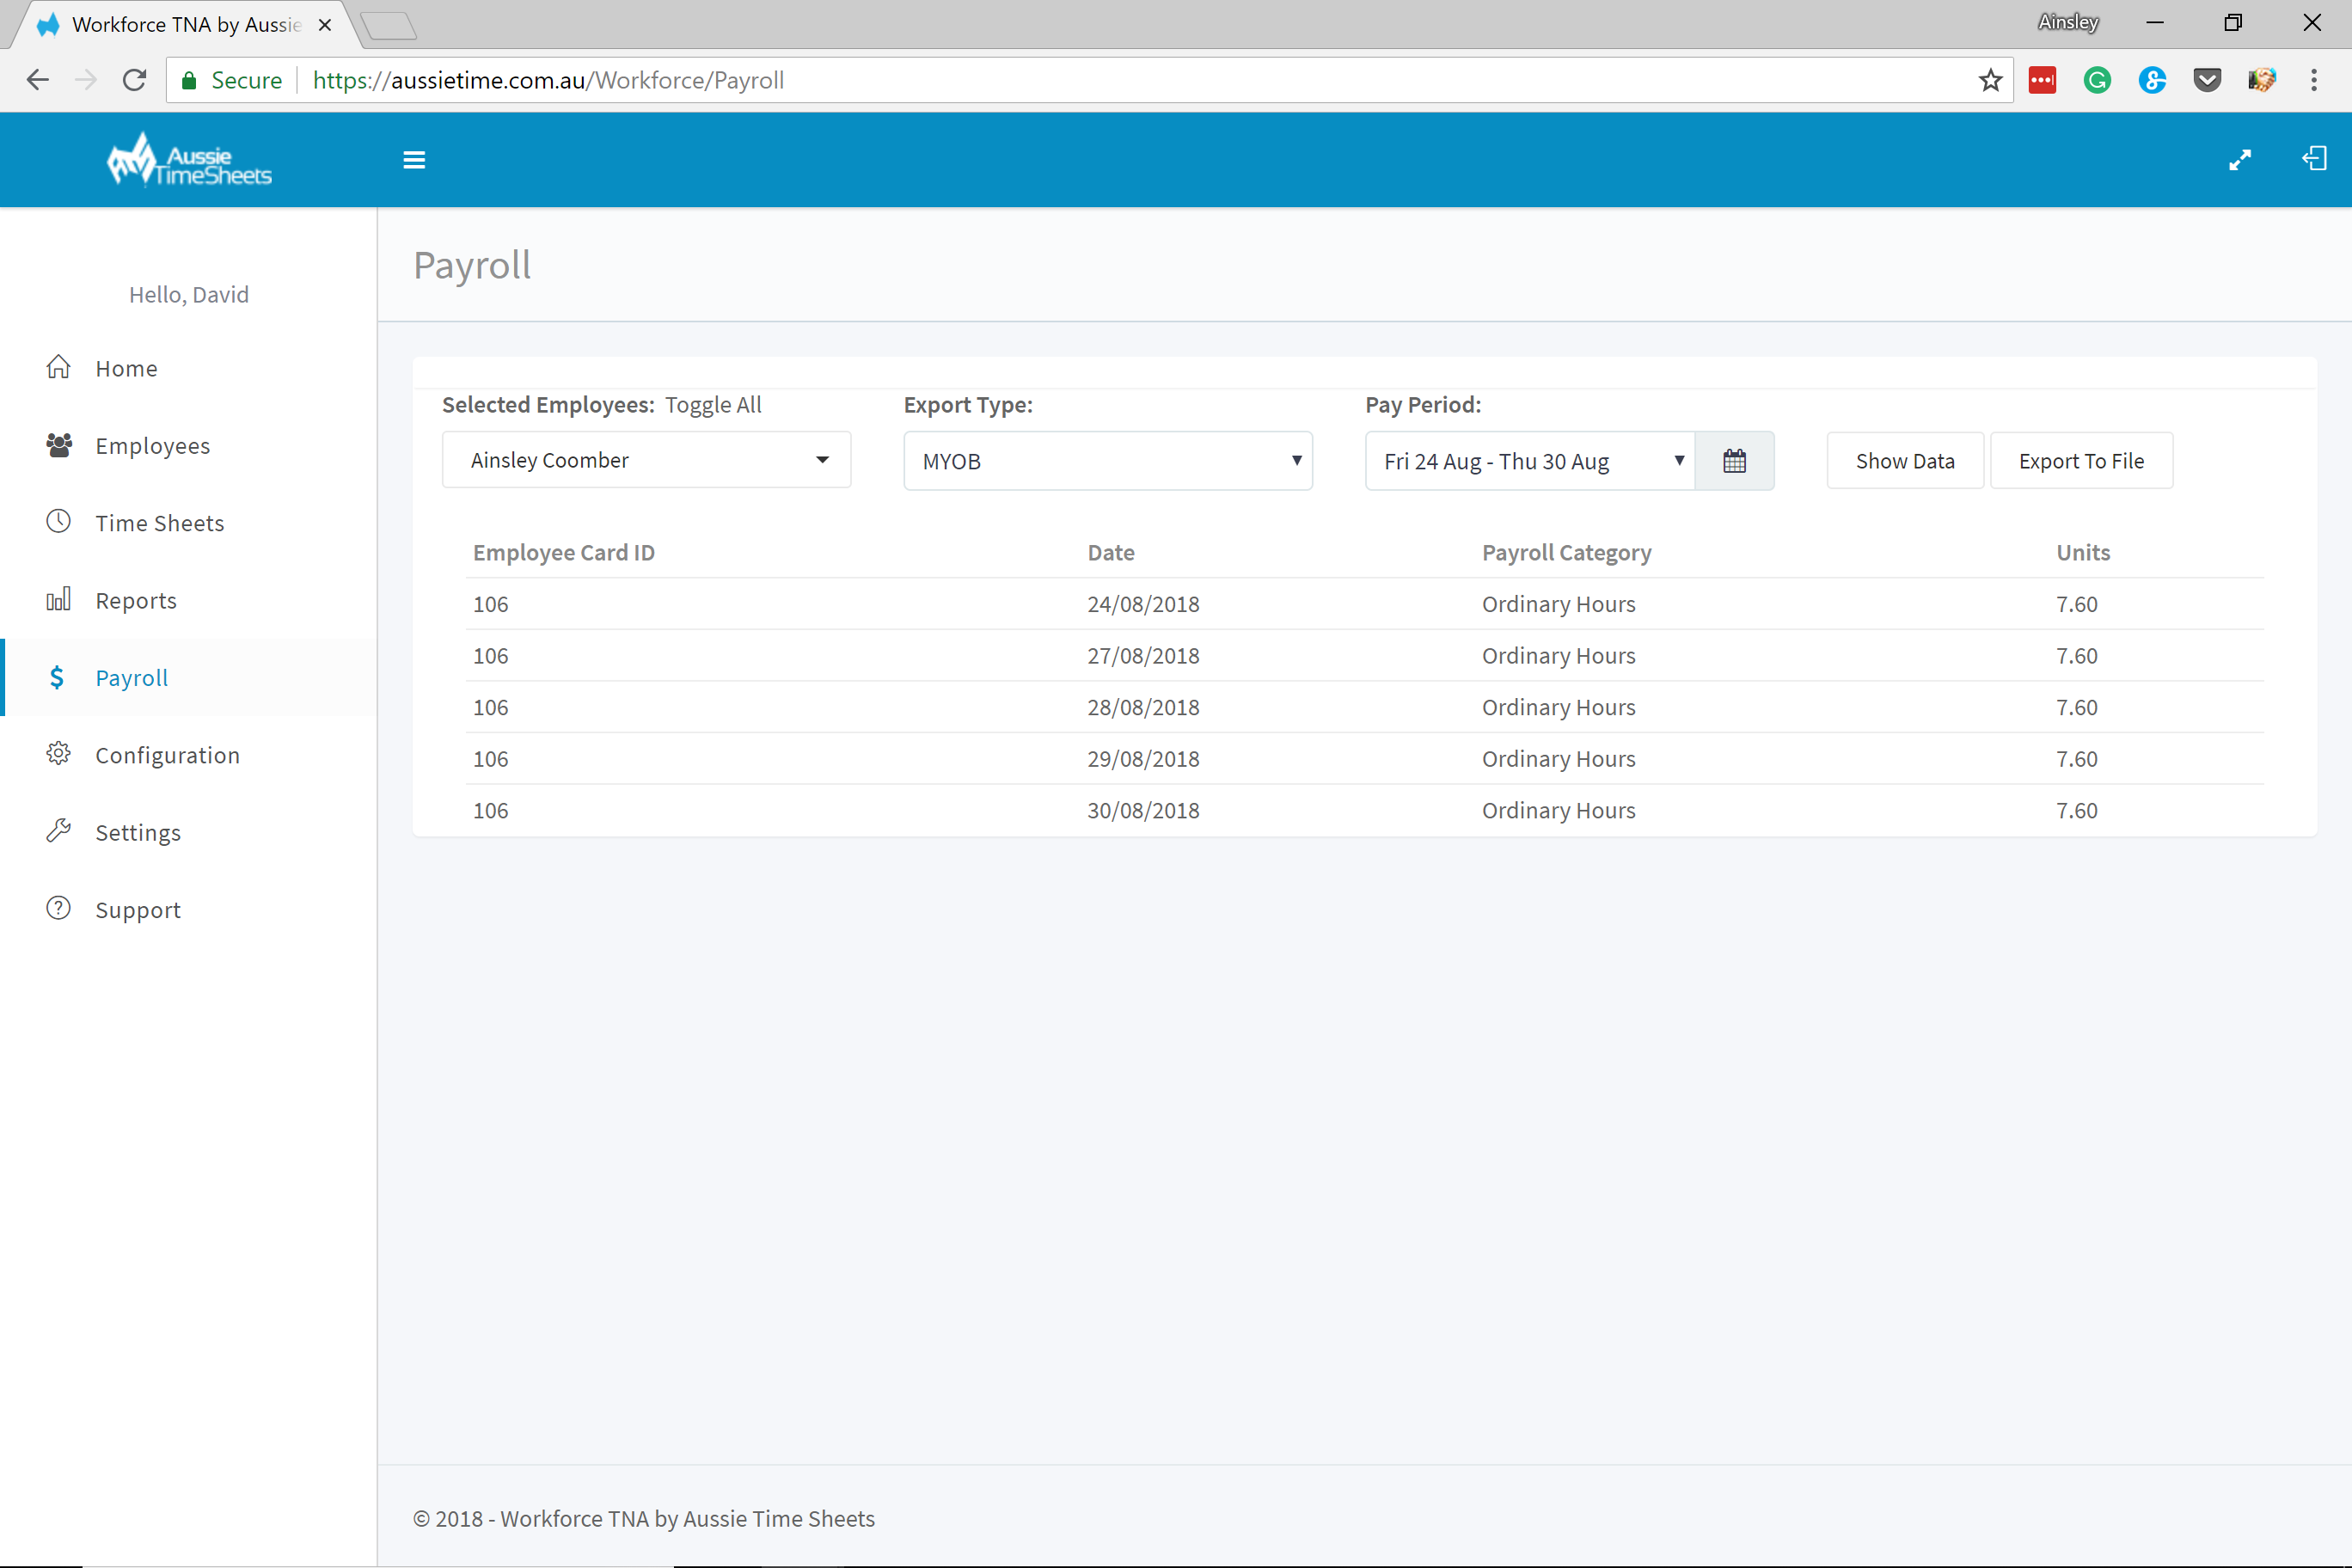This screenshot has height=1568, width=2352.
Task: Click the Pocket extension icon
Action: (2207, 80)
